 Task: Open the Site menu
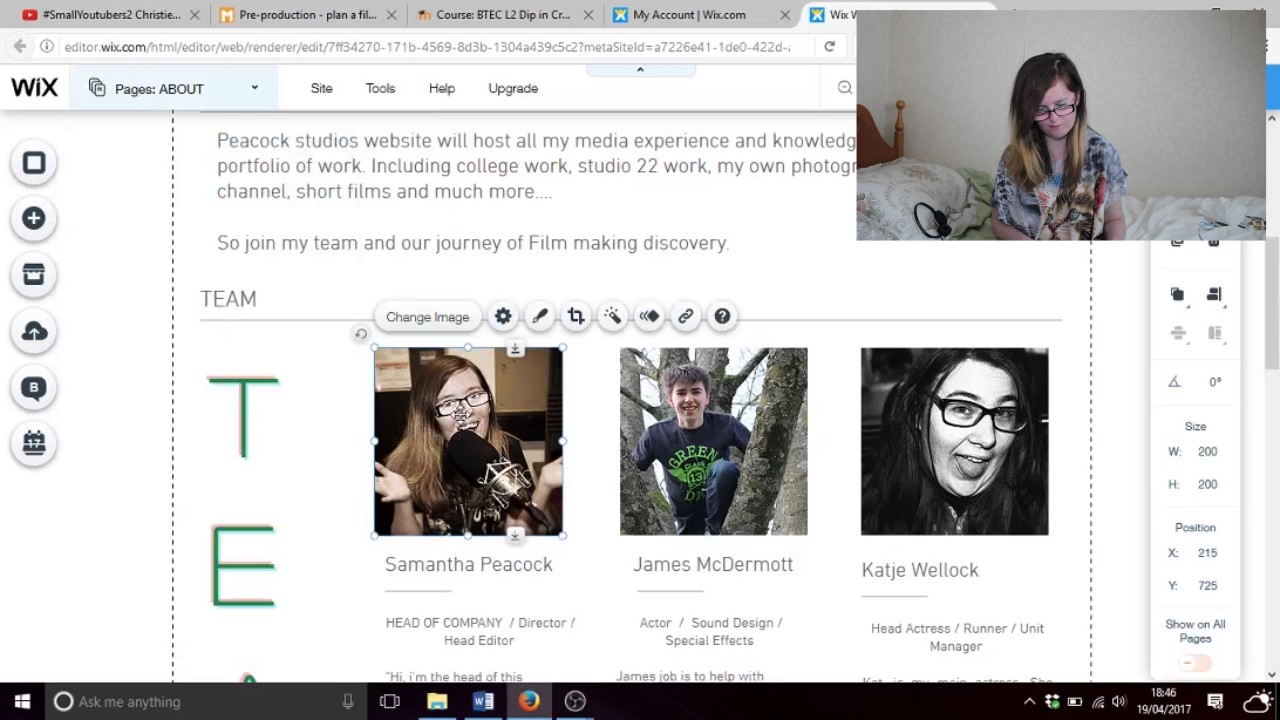pos(321,88)
